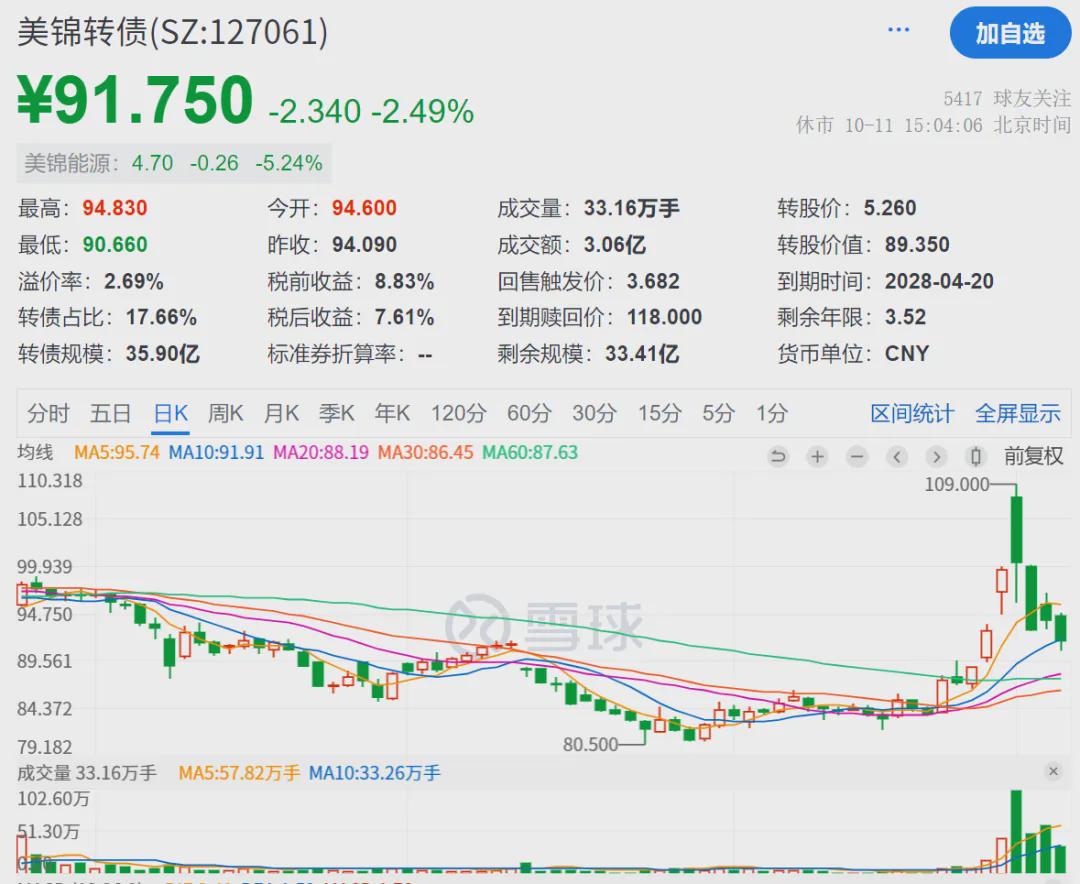Click the 美锦能源 underlying stock quote
The width and height of the screenshot is (1080, 884).
[174, 163]
